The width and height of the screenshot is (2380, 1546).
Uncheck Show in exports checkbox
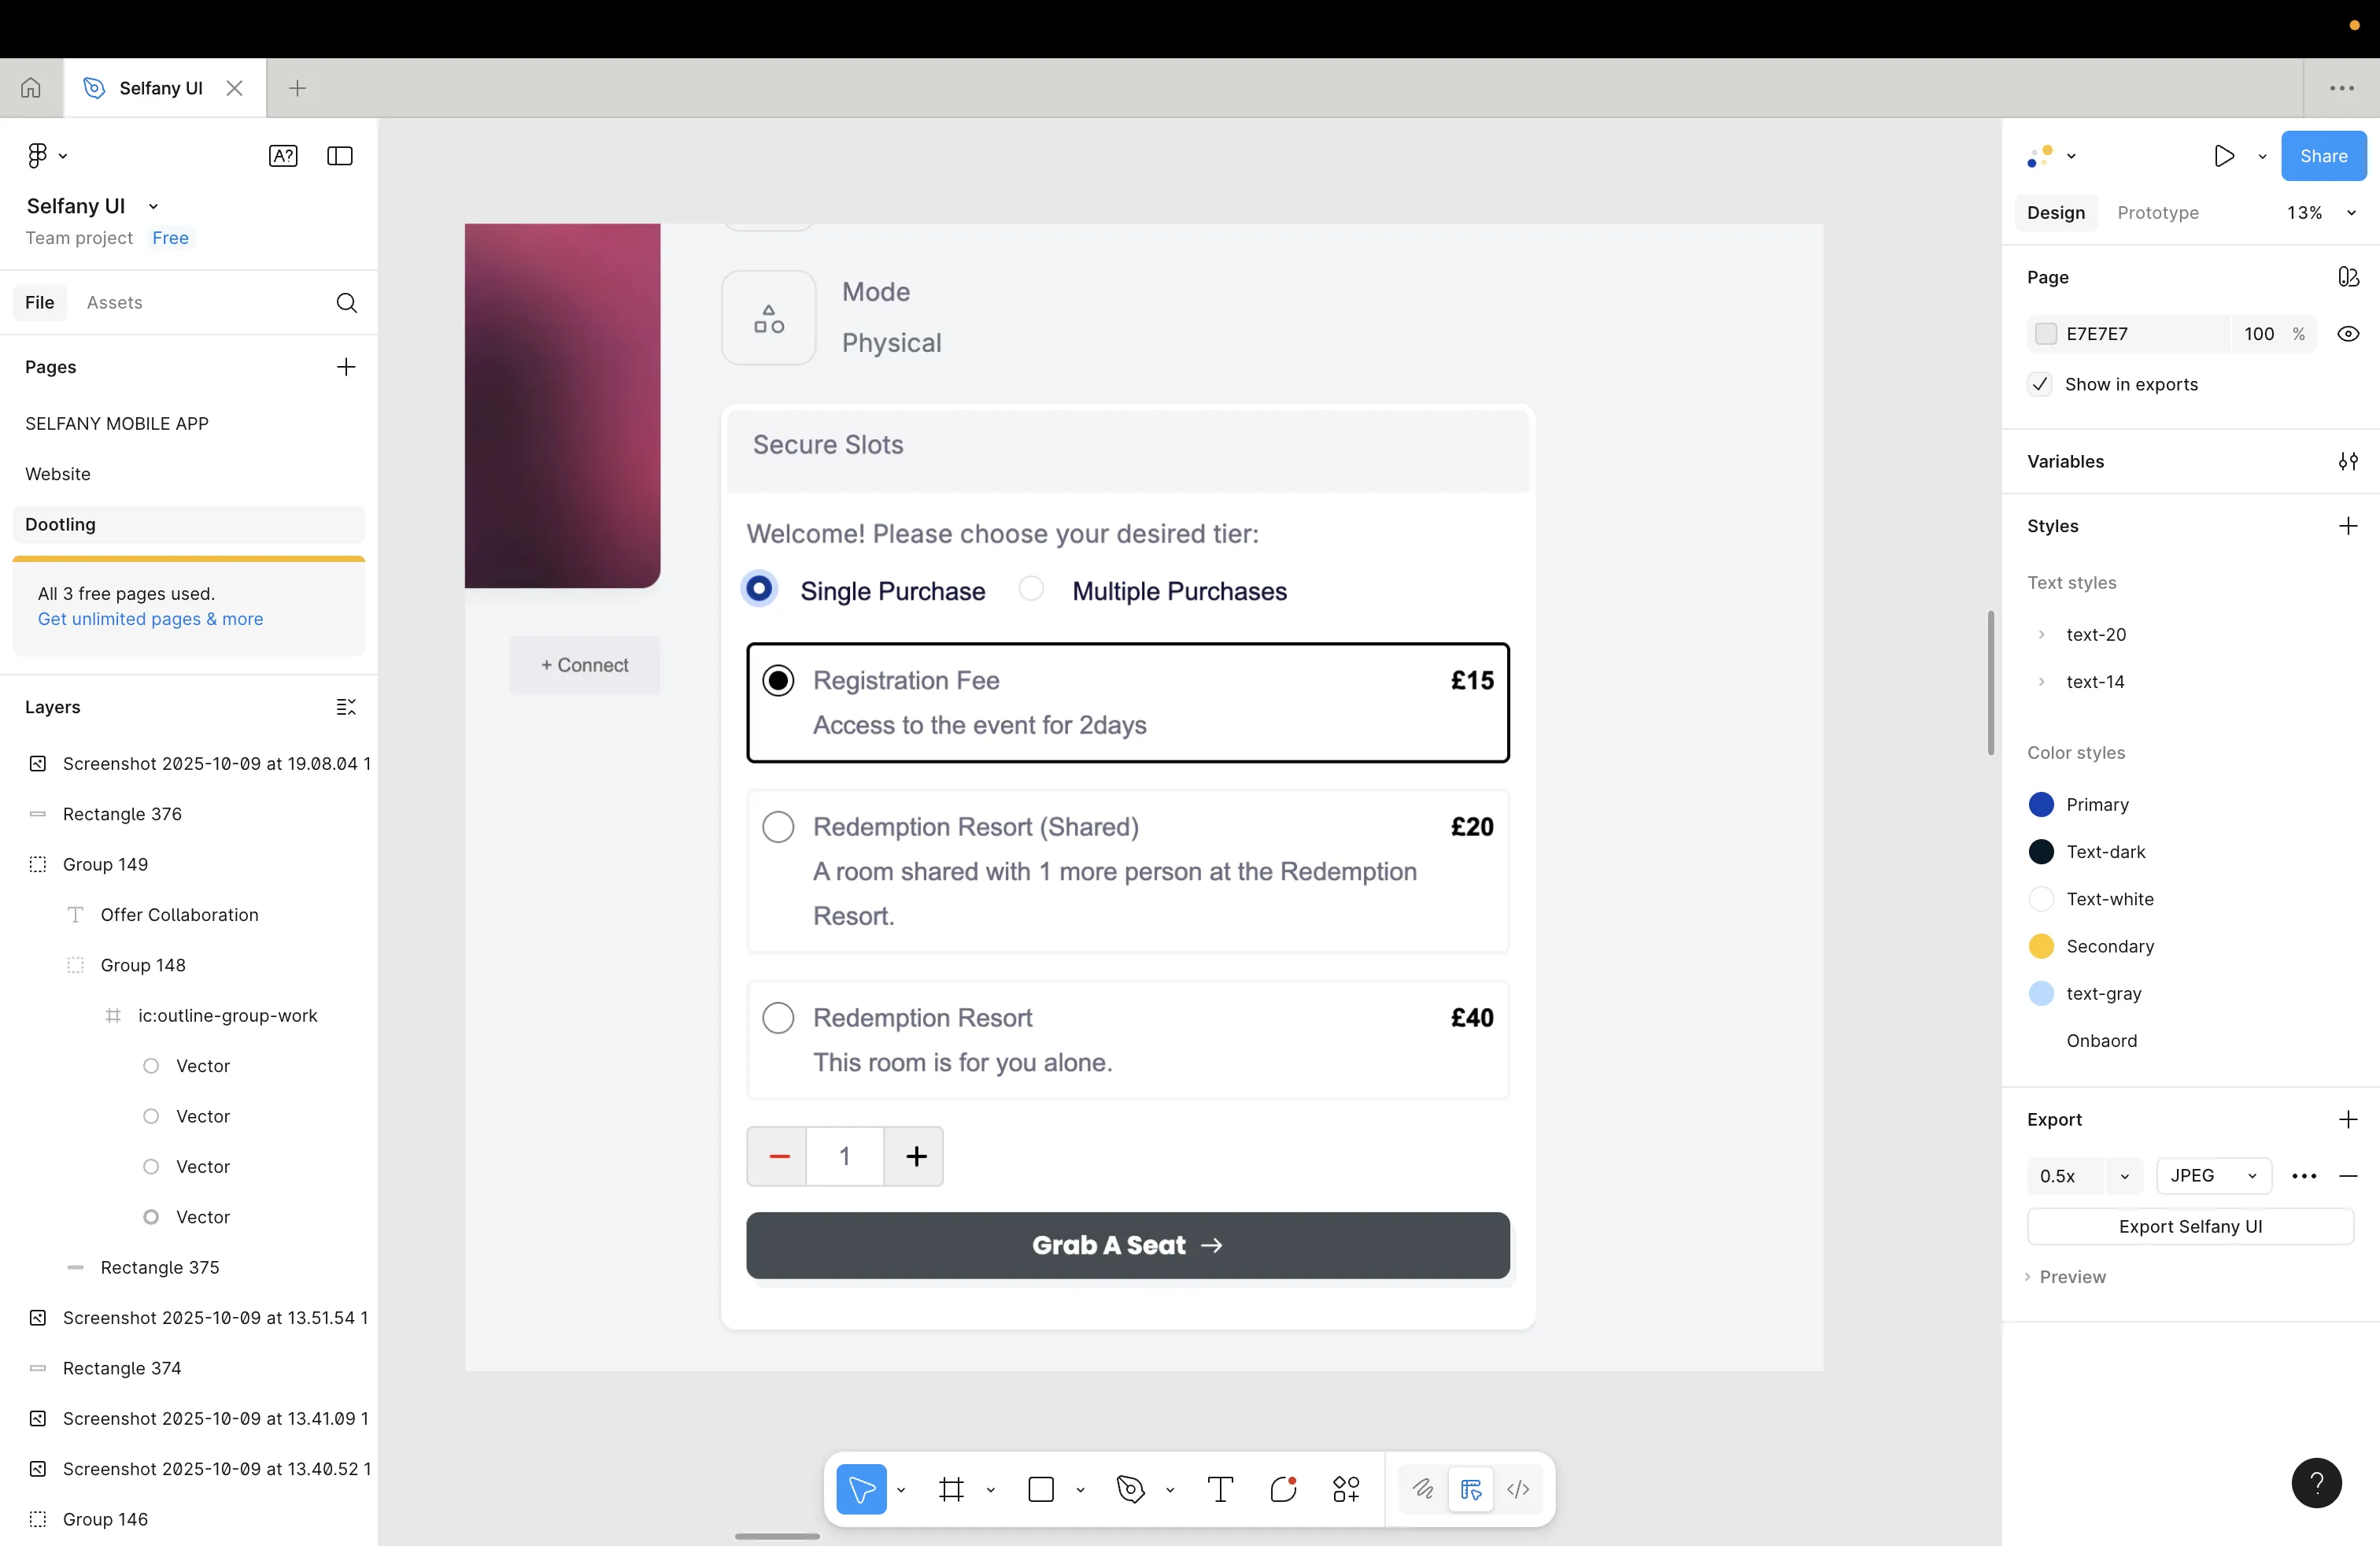pyautogui.click(x=2040, y=385)
